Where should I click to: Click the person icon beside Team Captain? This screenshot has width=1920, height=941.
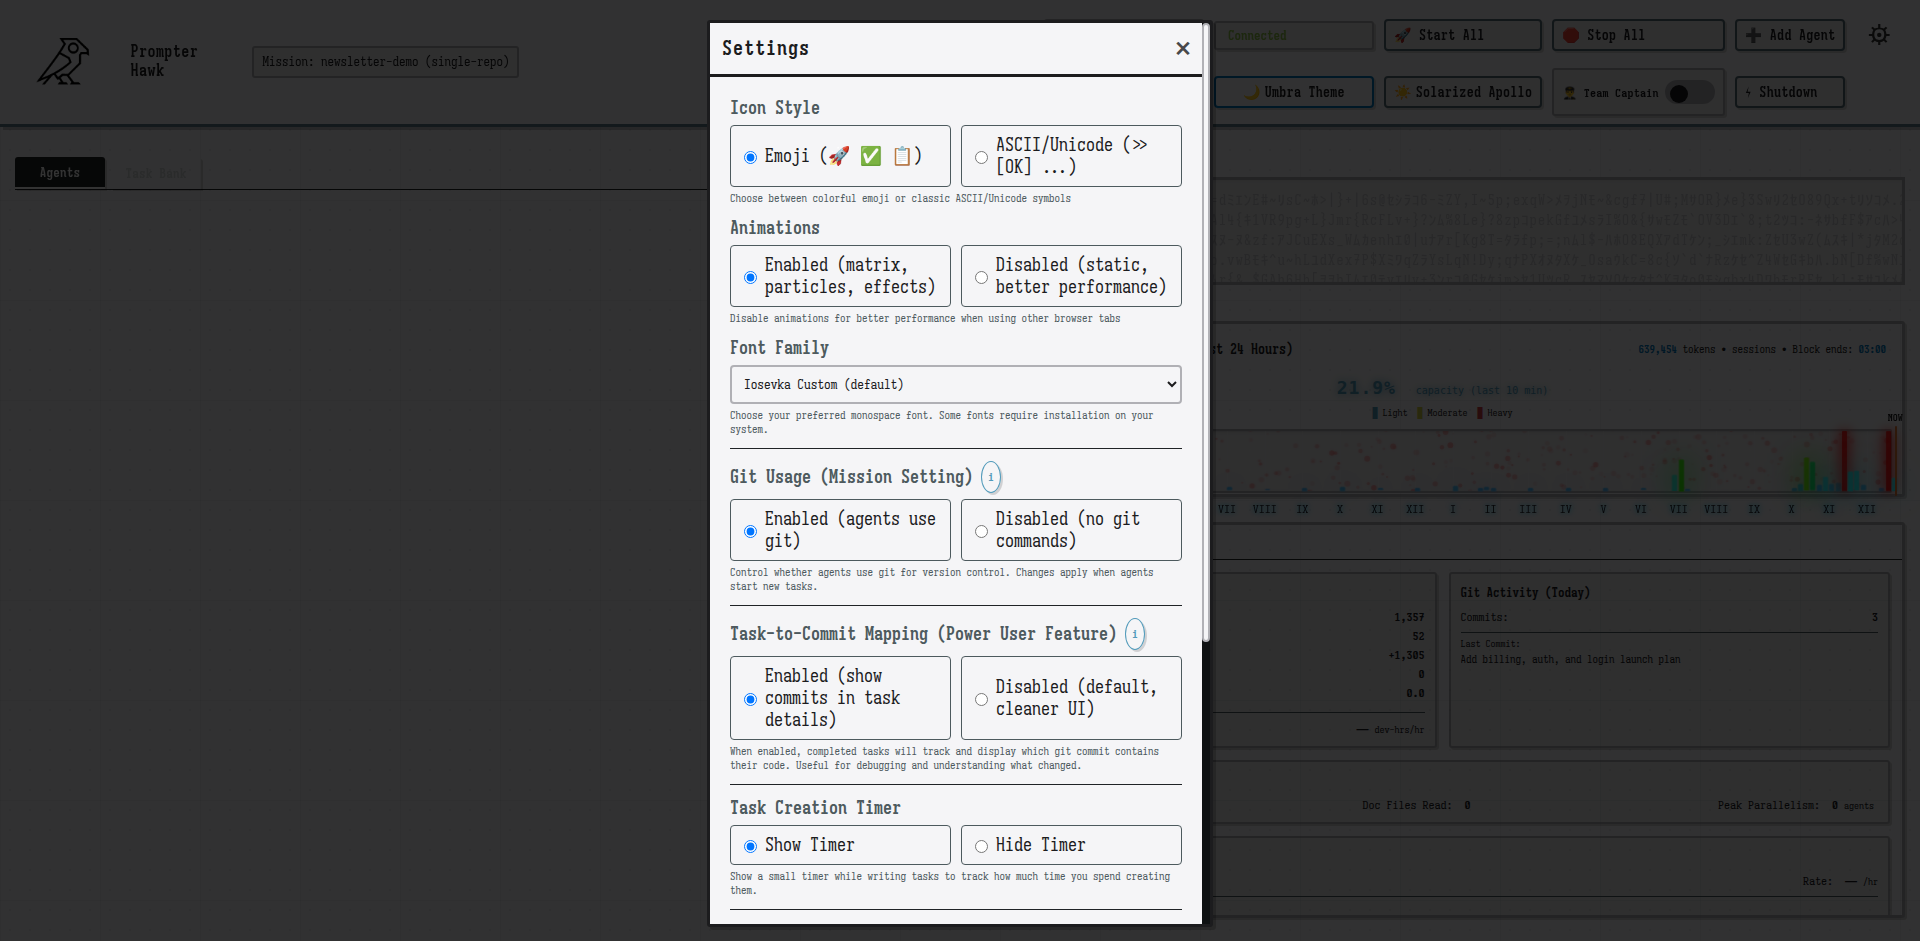point(1571,92)
